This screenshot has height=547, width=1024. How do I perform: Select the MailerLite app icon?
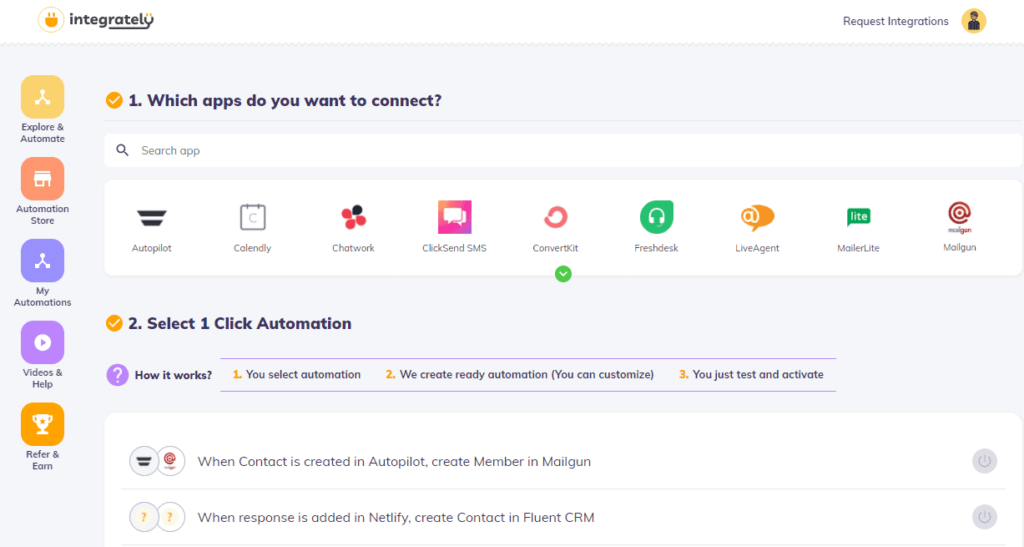[x=858, y=217]
